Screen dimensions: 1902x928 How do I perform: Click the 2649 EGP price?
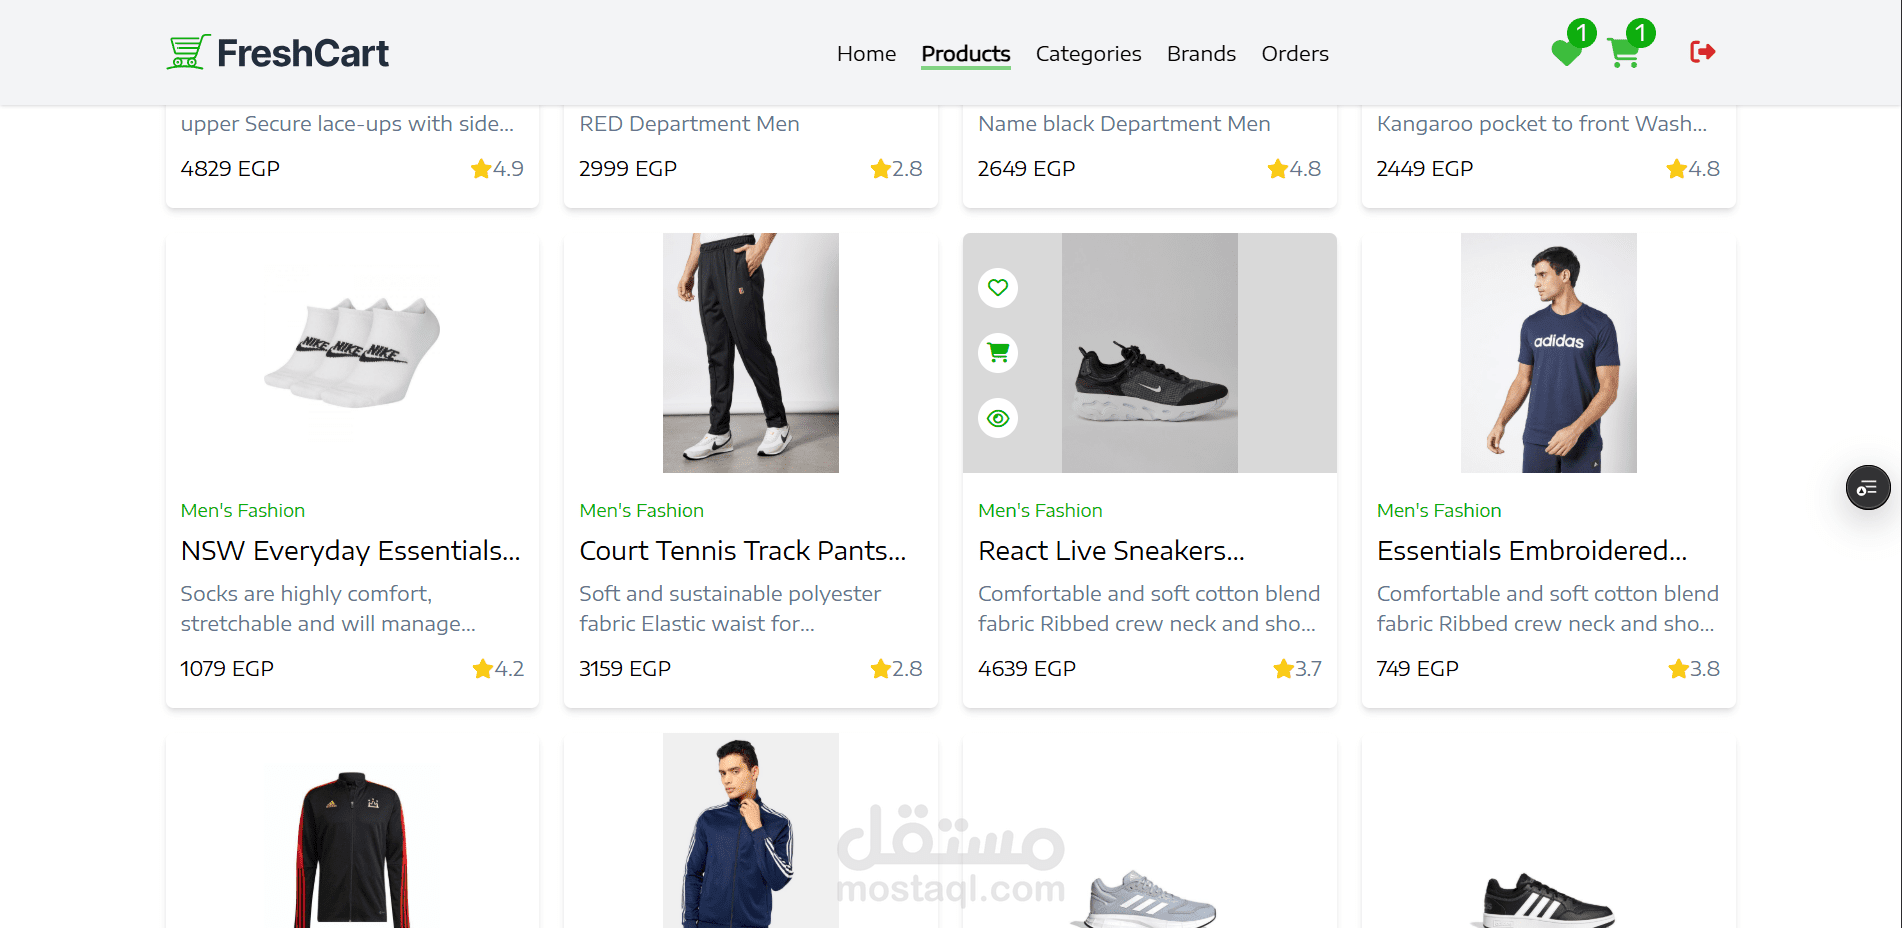(x=1027, y=169)
